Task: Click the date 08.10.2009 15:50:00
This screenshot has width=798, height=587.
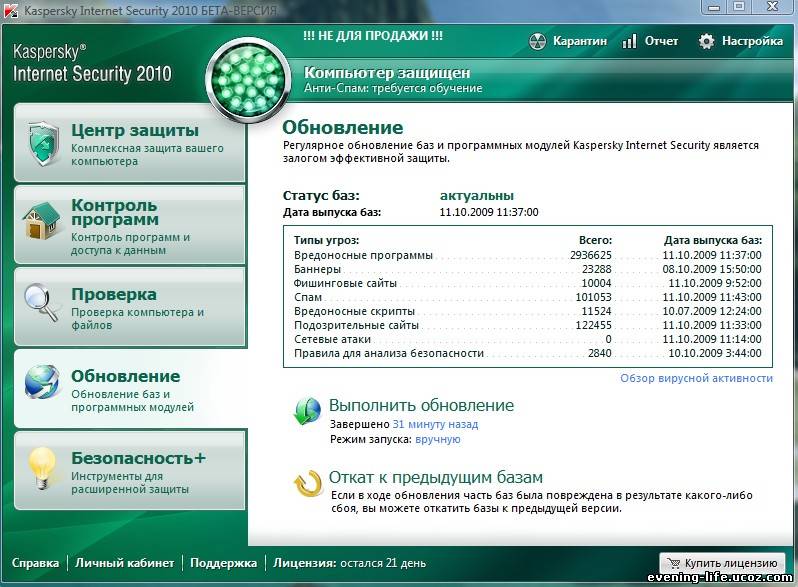Action: (712, 269)
